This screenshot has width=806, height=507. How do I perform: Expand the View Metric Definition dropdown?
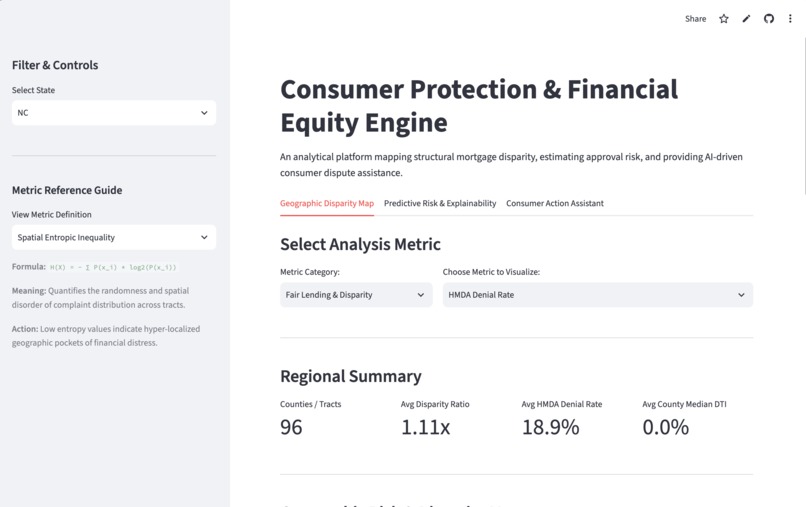click(x=114, y=238)
